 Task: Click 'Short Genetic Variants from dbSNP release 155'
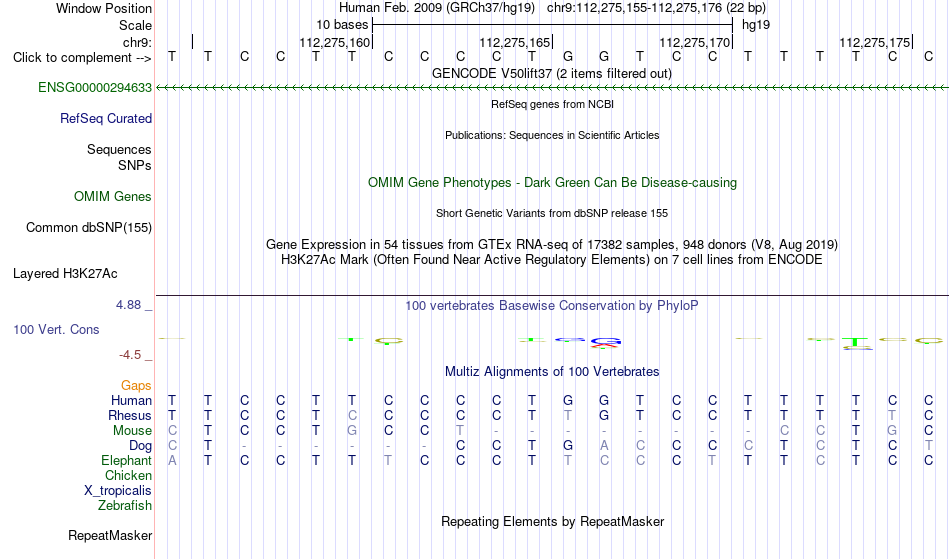click(552, 213)
